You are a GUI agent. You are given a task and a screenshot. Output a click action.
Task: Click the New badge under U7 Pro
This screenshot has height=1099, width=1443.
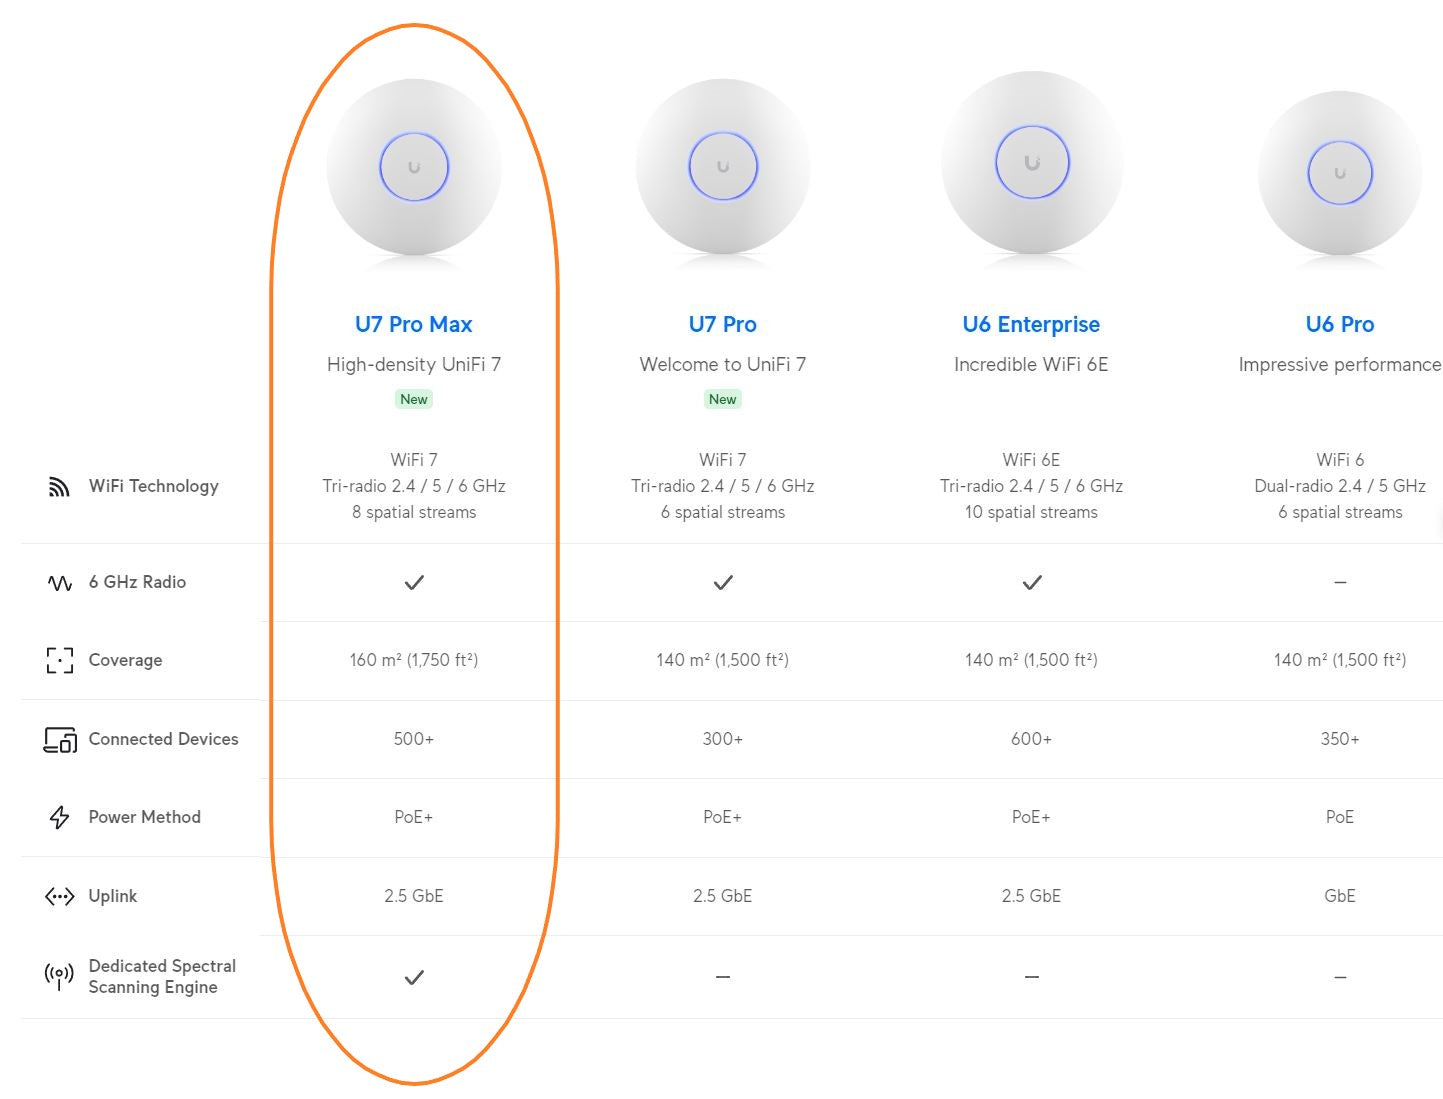click(x=723, y=399)
